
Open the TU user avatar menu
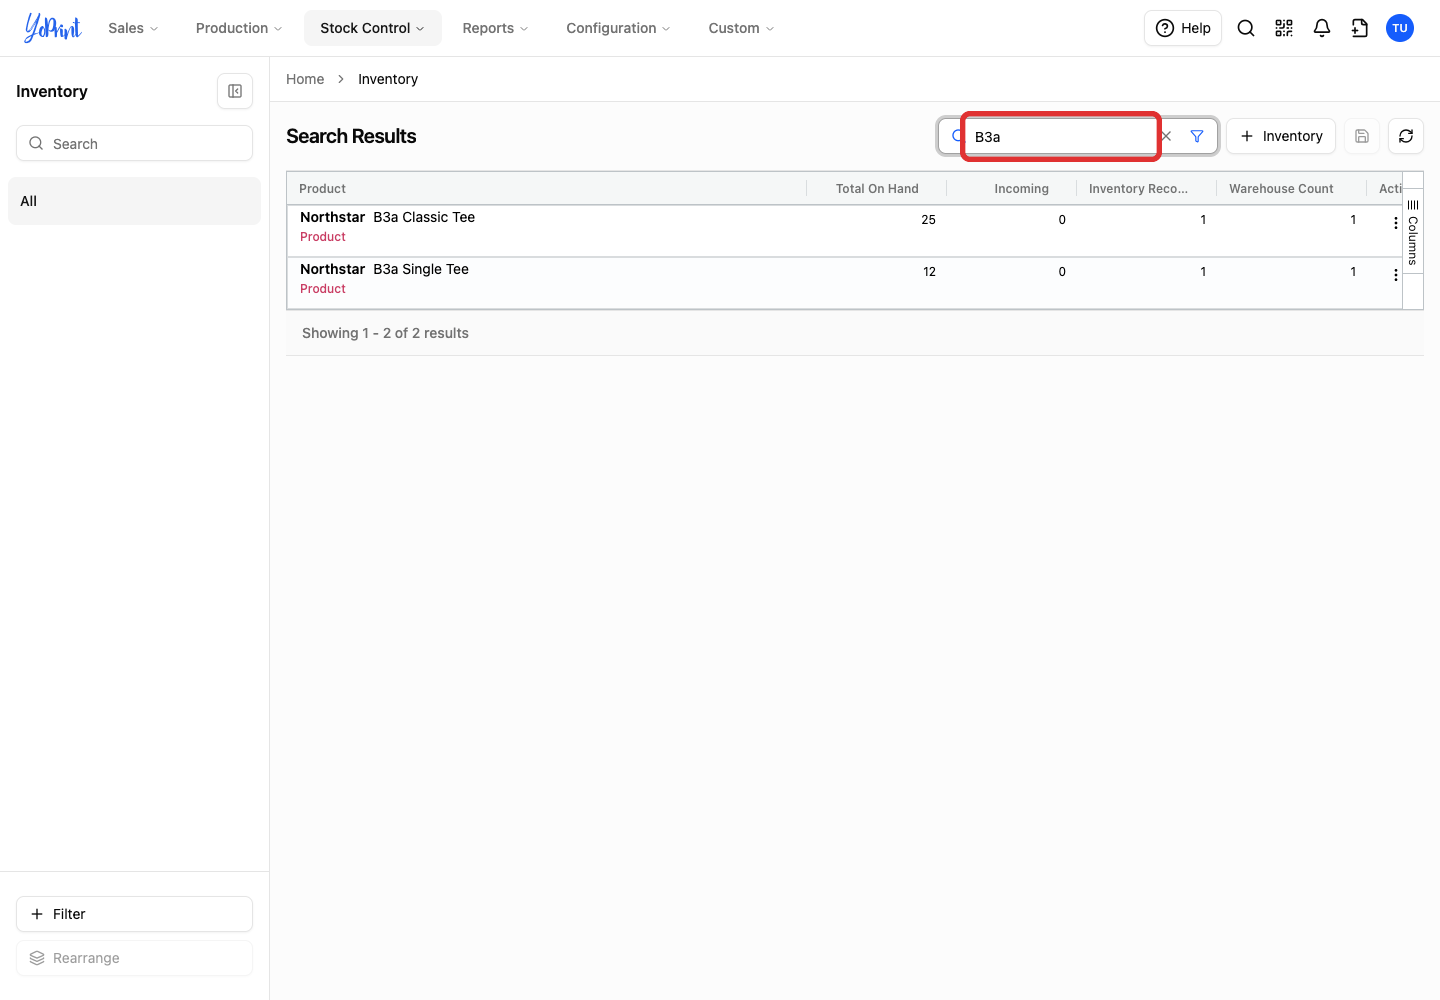click(x=1400, y=28)
